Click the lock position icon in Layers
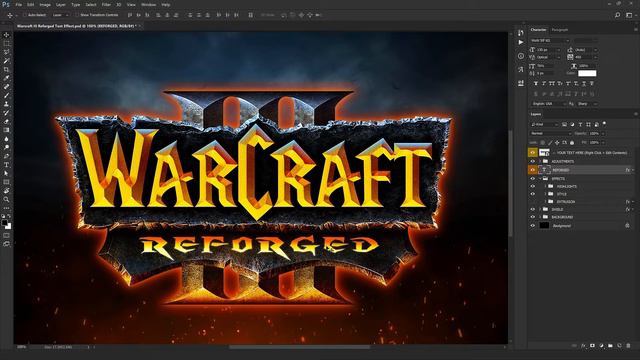Image resolution: width=640 pixels, height=360 pixels. point(557,142)
